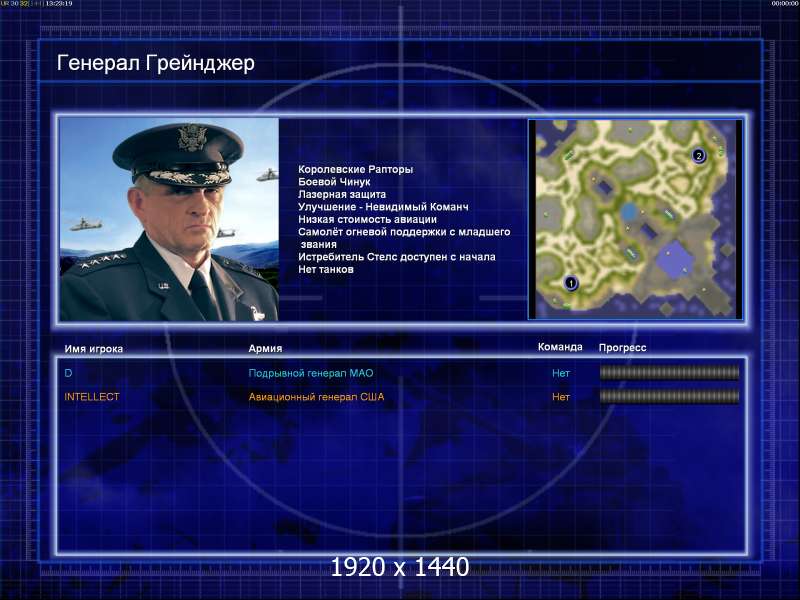800x600 pixels.
Task: Click the timer readout at top-right corner
Action: click(785, 3)
